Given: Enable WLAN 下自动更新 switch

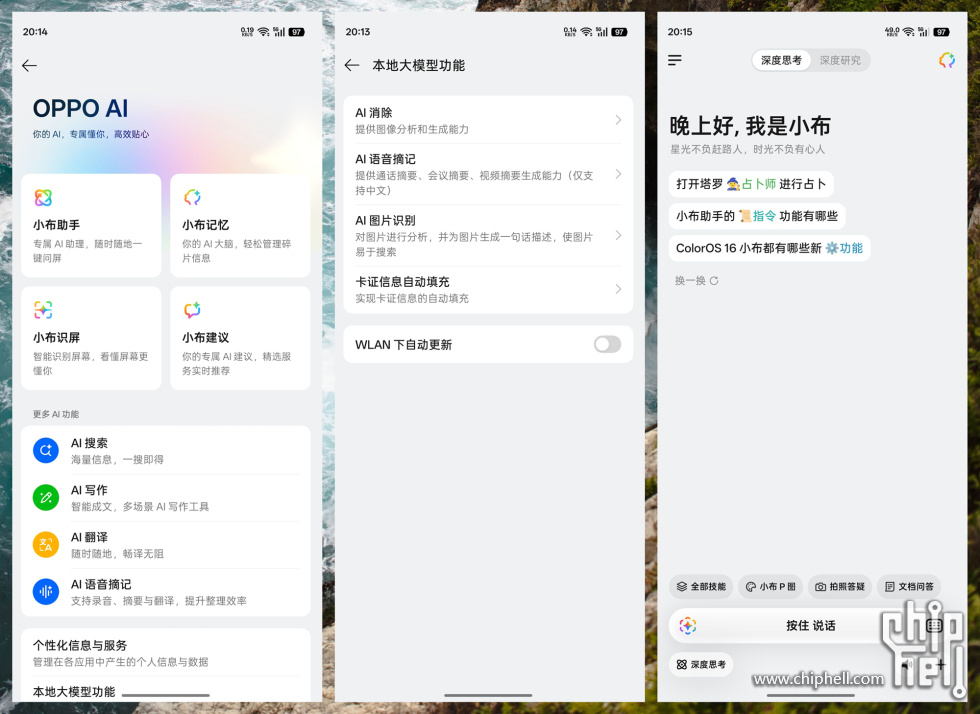Looking at the screenshot, I should click(607, 343).
